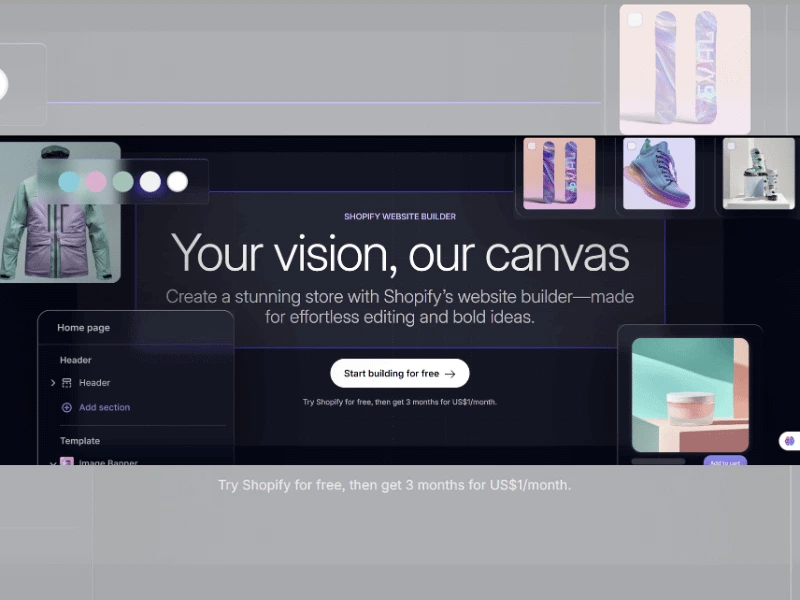Choose the sage green color swatch
The height and width of the screenshot is (600, 800).
pos(123,182)
